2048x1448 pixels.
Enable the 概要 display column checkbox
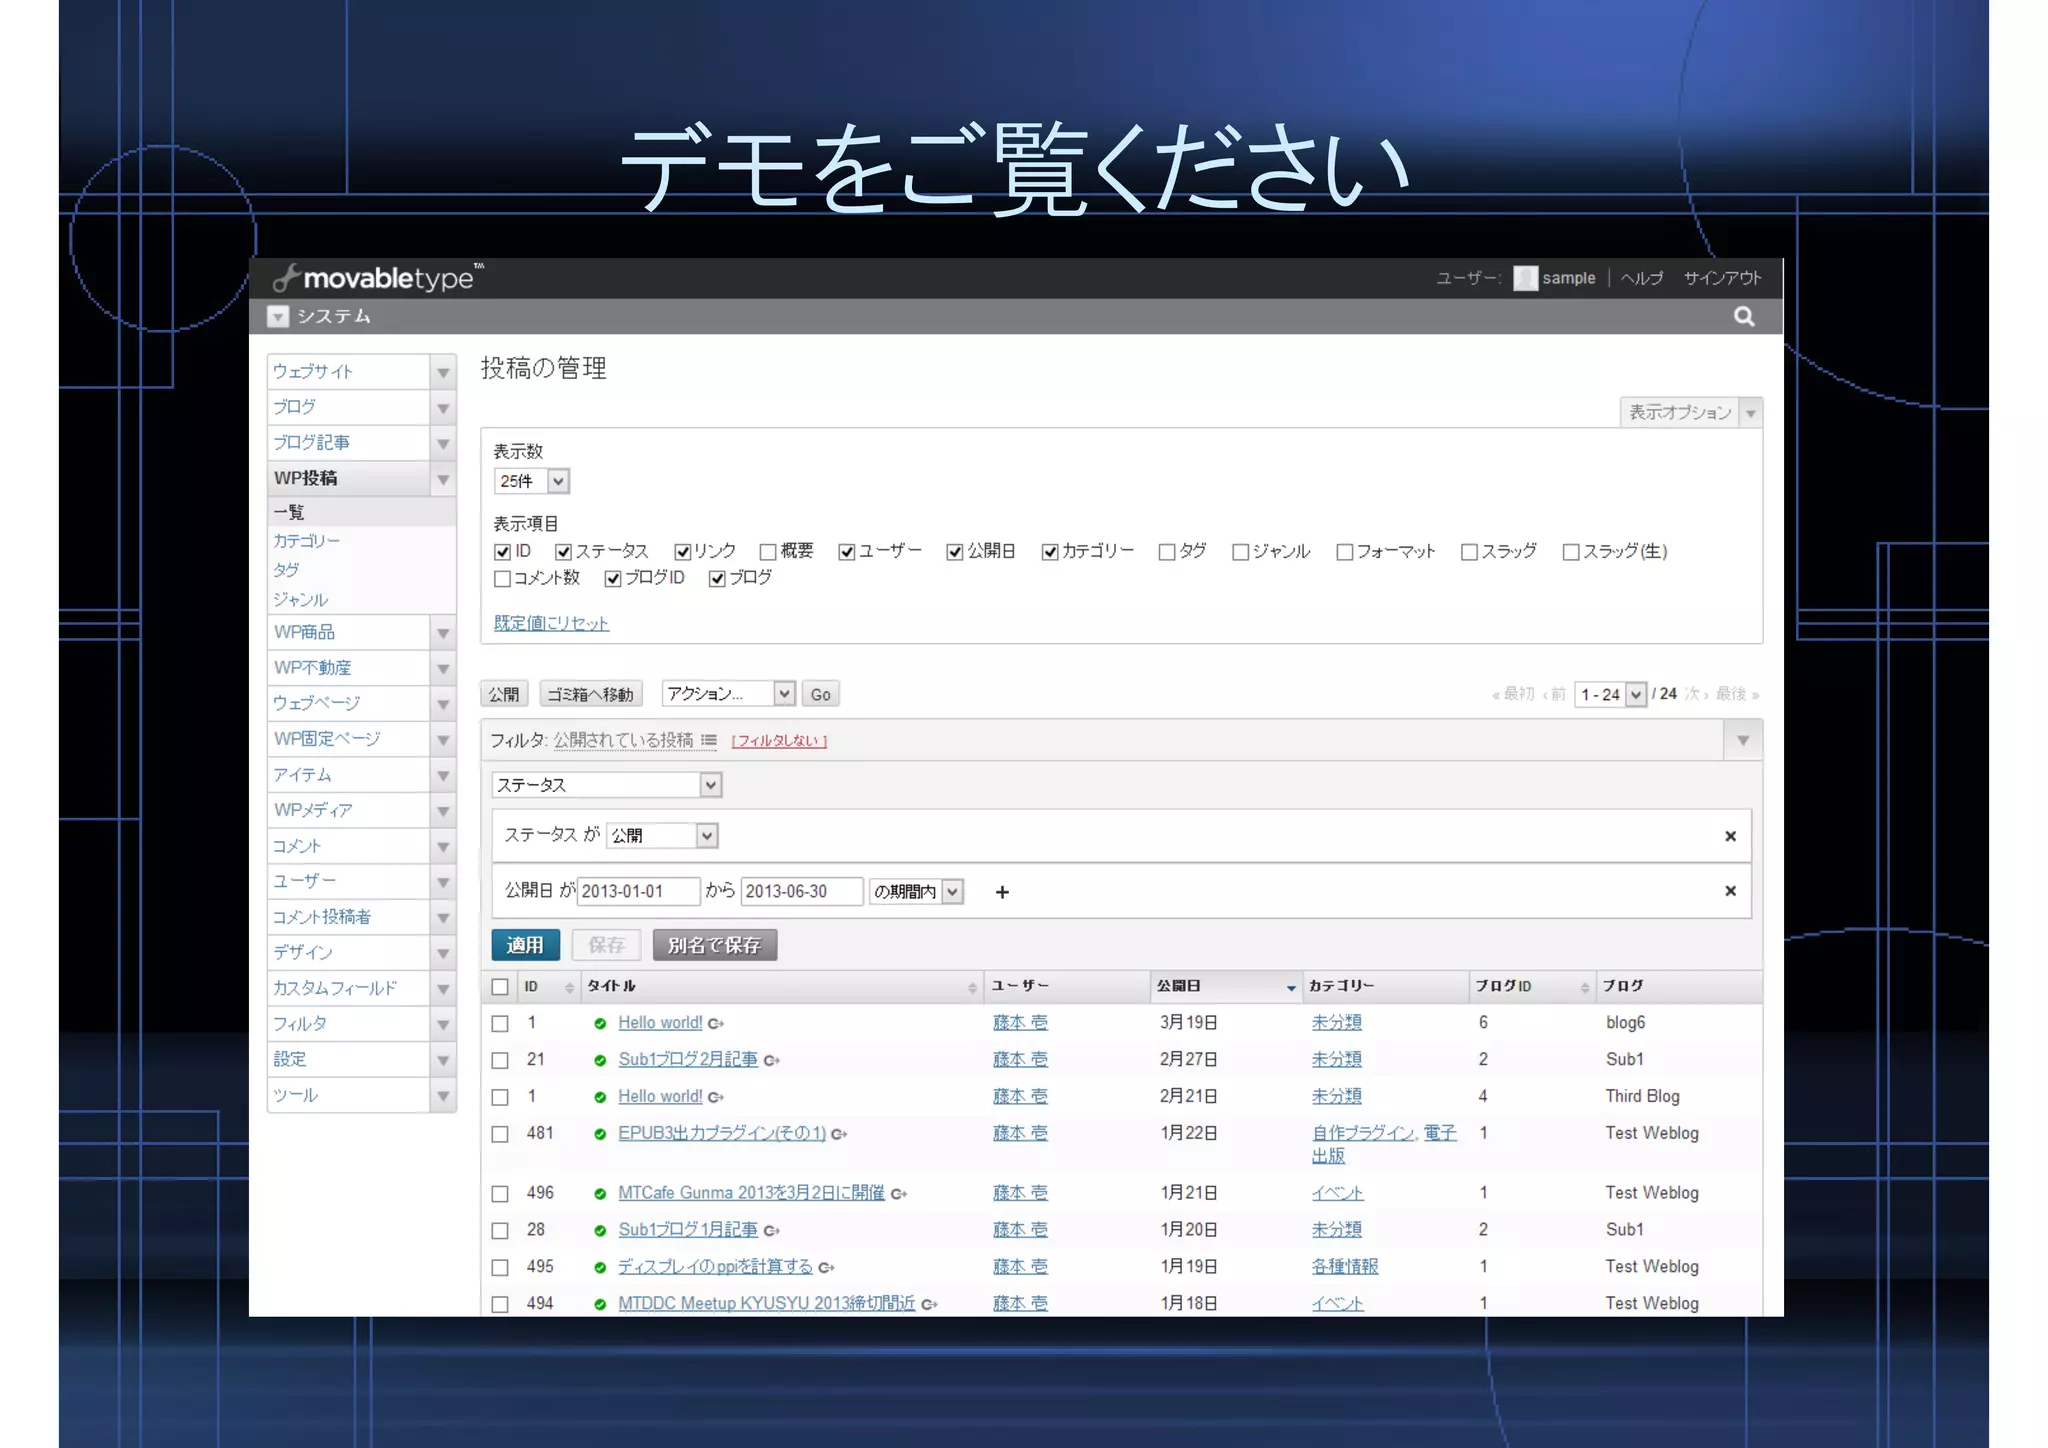[768, 552]
